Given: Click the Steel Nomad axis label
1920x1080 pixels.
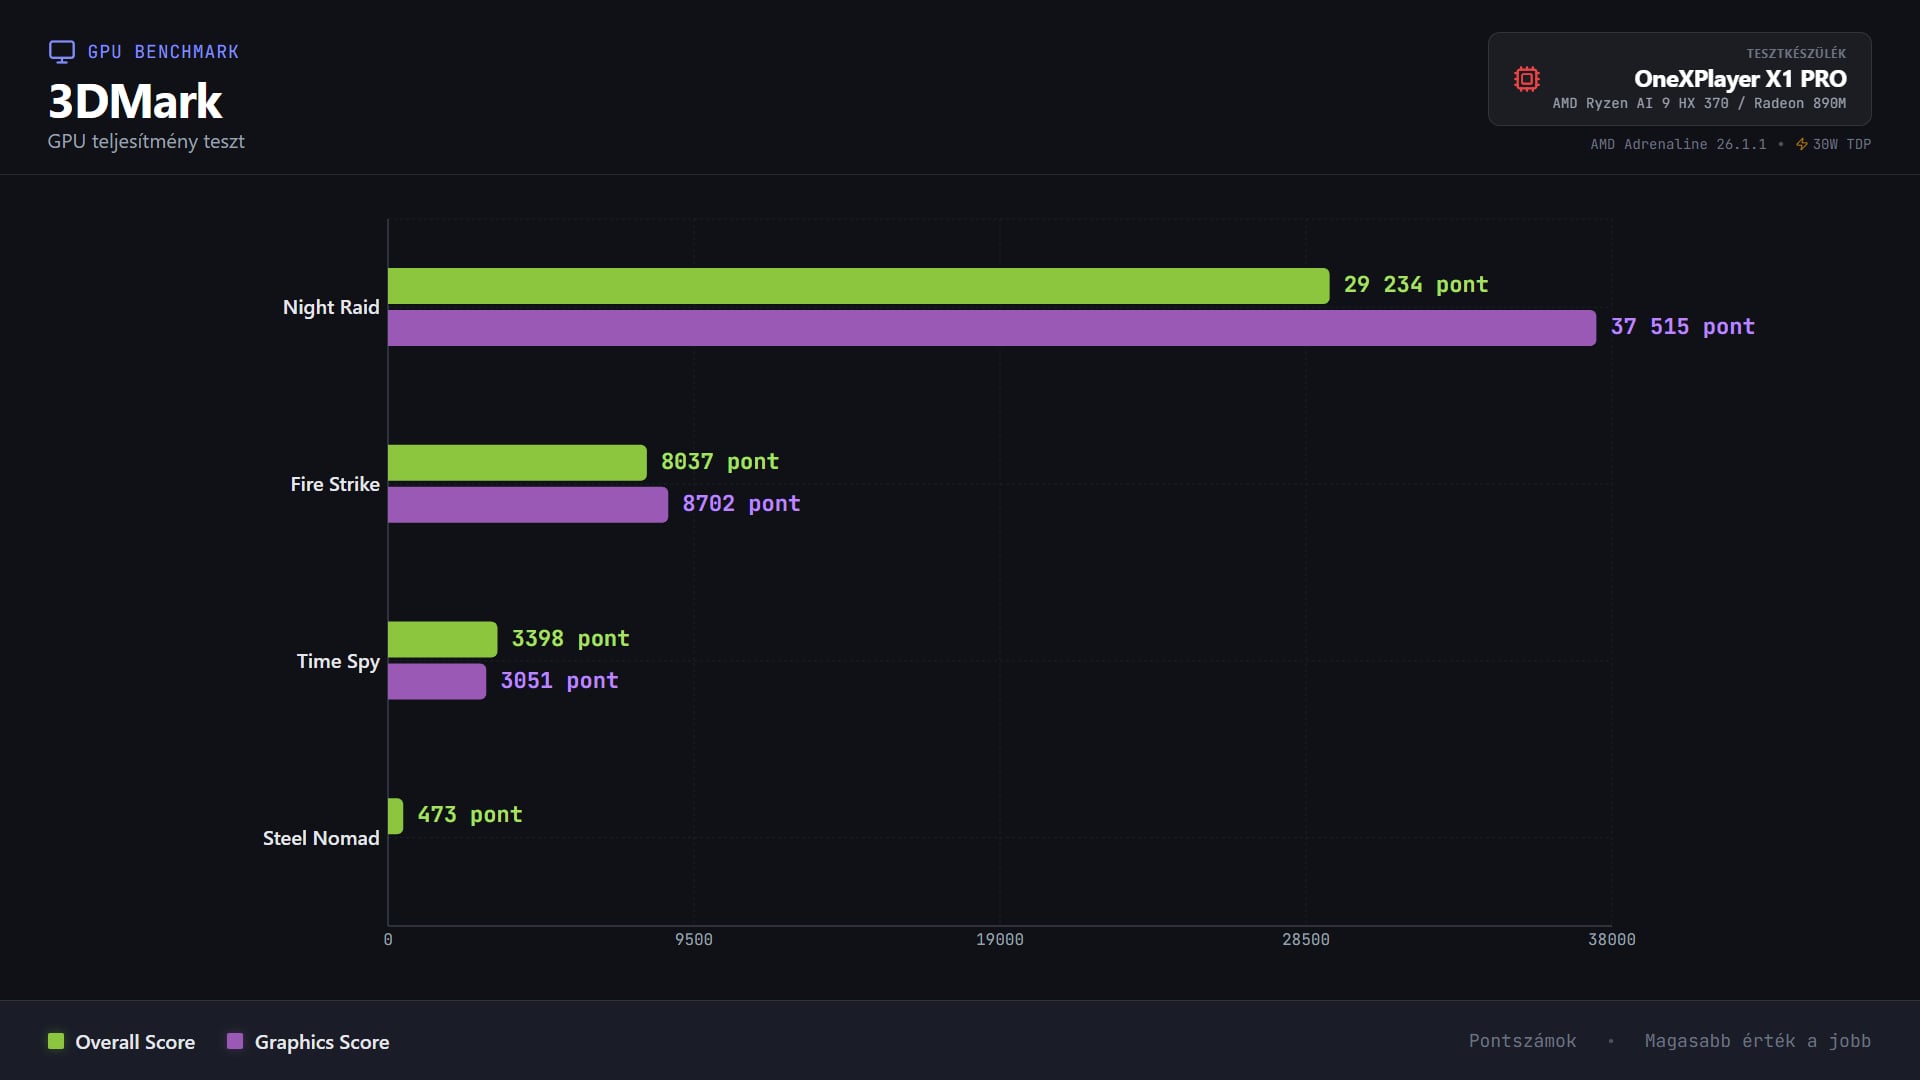Looking at the screenshot, I should coord(320,838).
